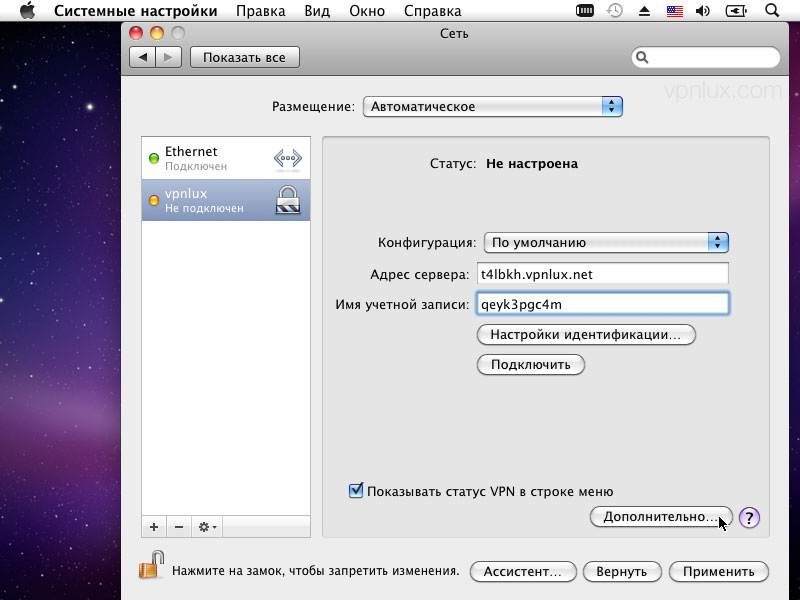Click the green Ethernet status dot
This screenshot has height=600, width=800.
click(x=154, y=158)
